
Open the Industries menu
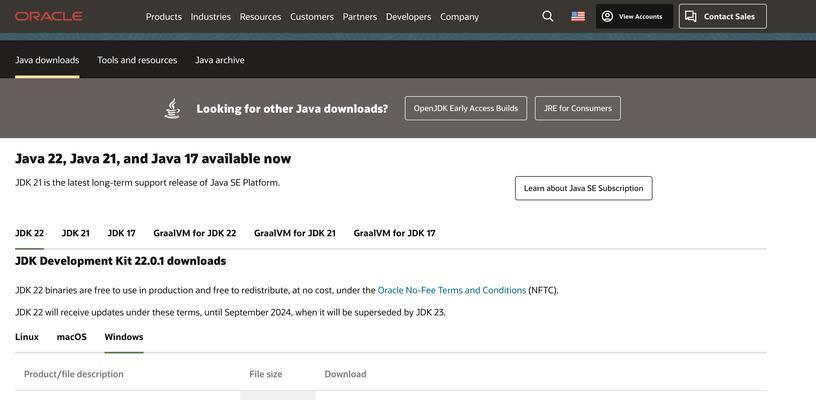pos(210,17)
